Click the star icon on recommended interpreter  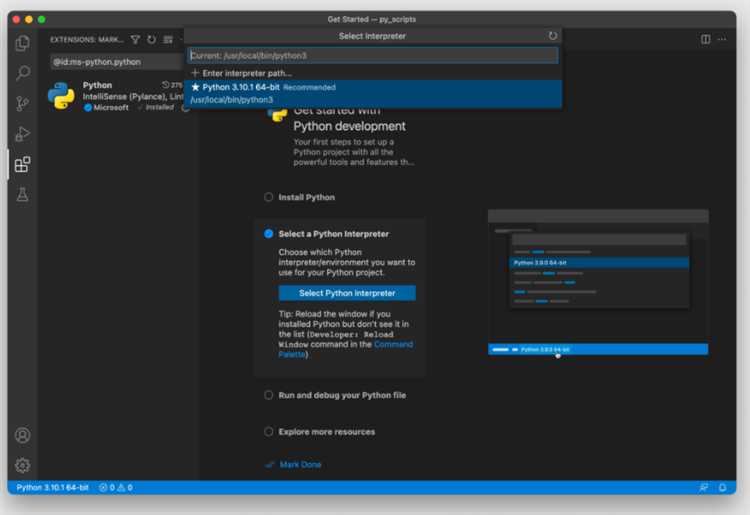195,87
